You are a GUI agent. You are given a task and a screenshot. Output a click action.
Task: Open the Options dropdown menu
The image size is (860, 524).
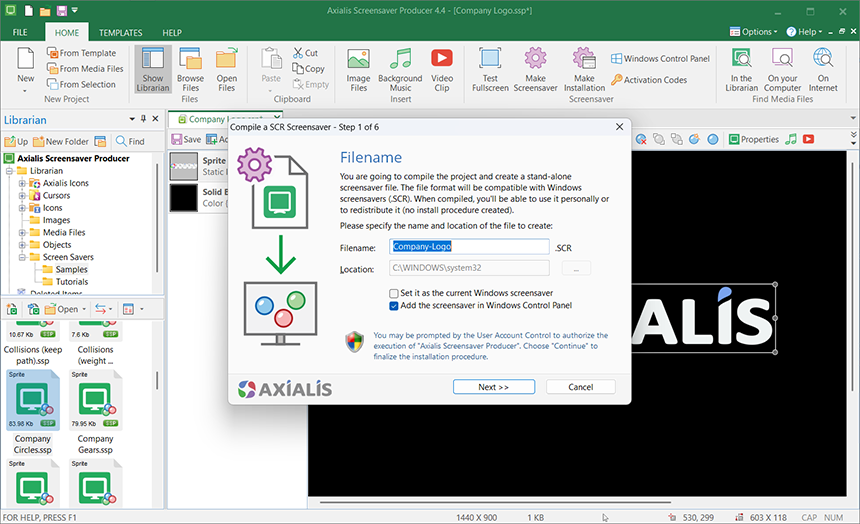coord(752,32)
